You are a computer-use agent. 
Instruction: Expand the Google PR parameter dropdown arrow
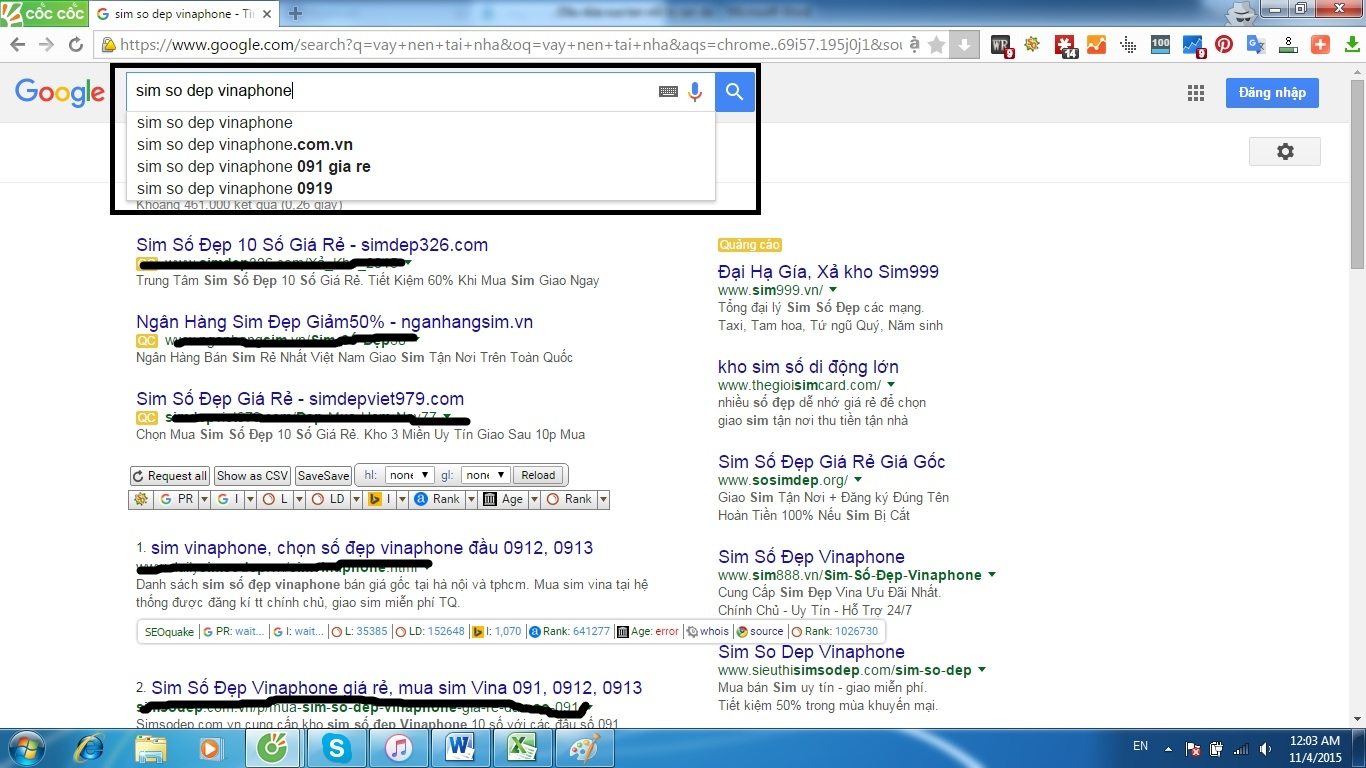pyautogui.click(x=204, y=499)
